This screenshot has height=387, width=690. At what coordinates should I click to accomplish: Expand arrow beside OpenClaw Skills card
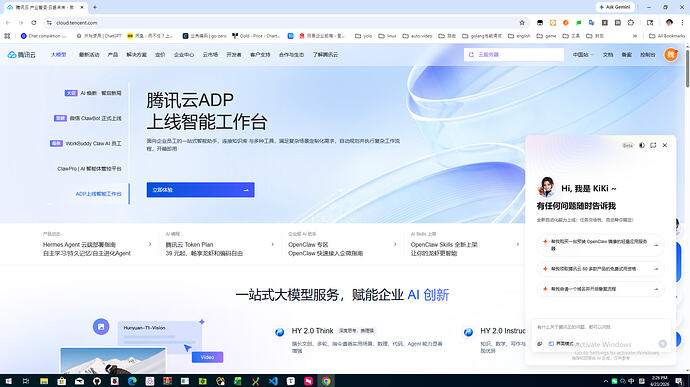(518, 244)
